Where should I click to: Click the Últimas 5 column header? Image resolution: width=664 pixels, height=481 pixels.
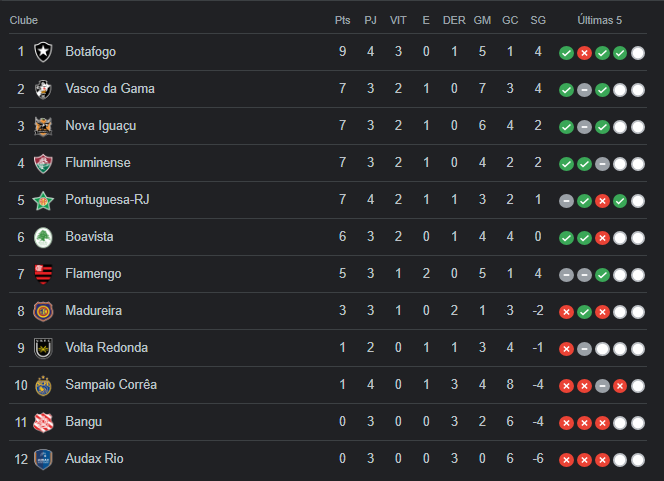tap(600, 20)
